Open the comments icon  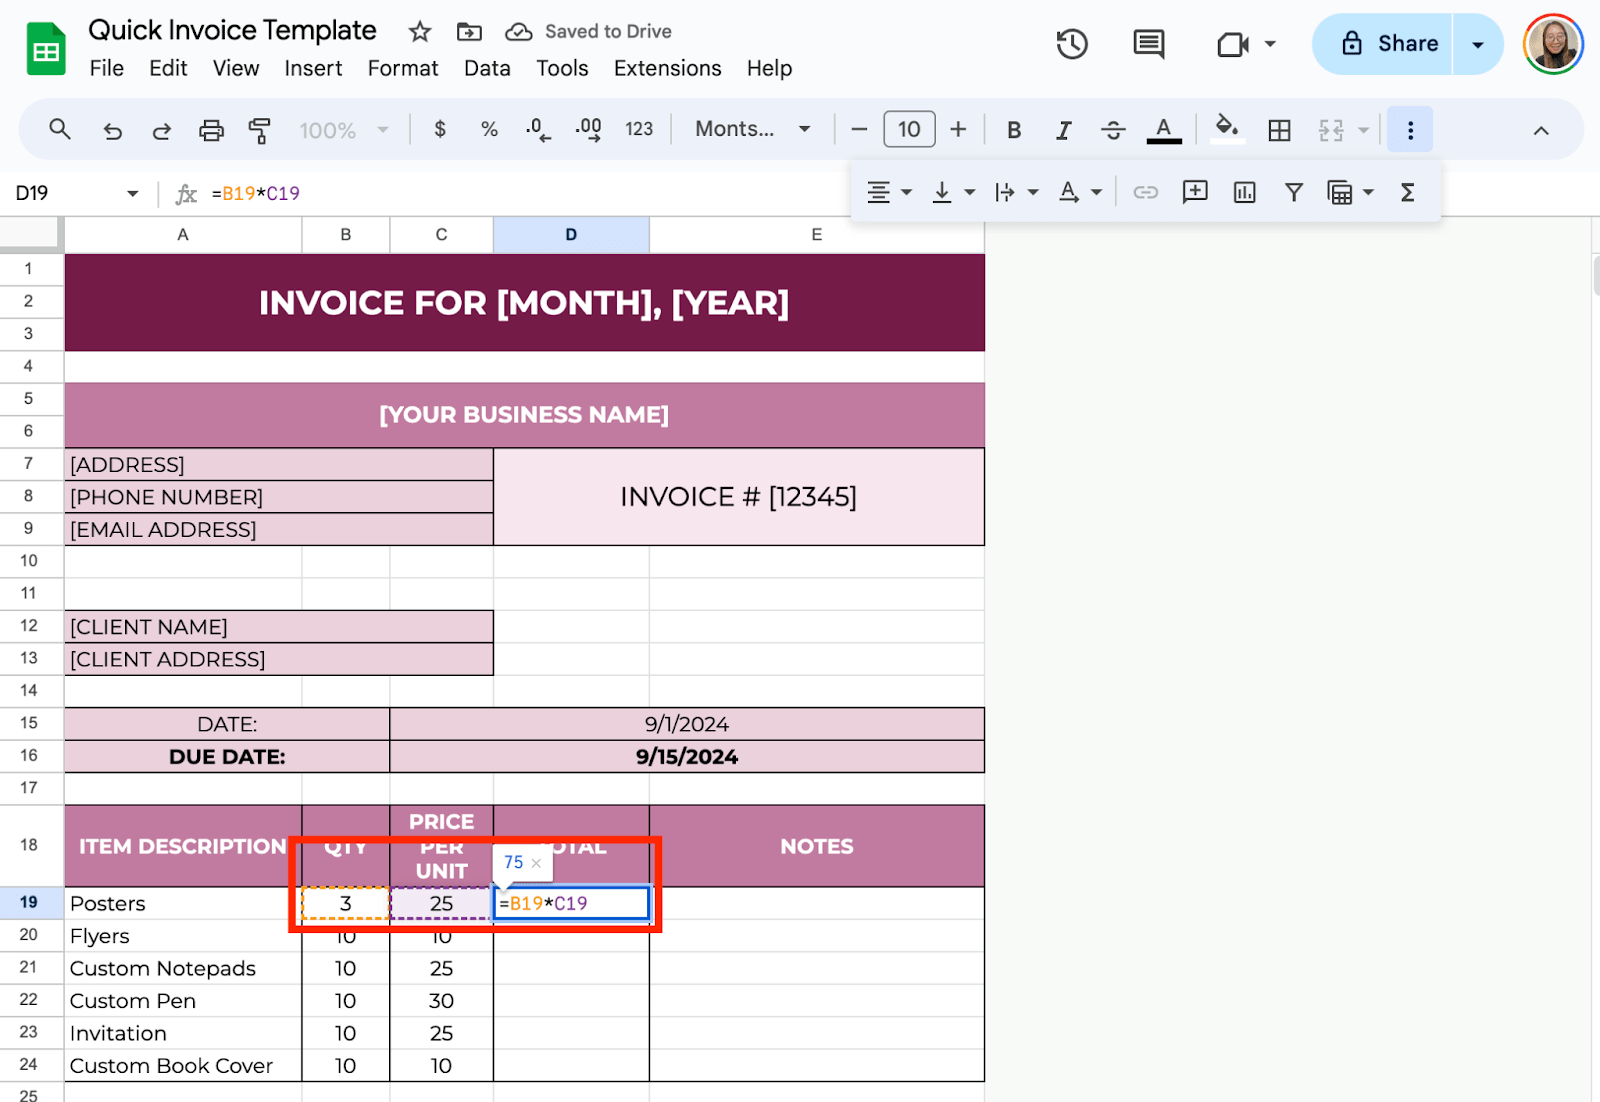tap(1148, 44)
